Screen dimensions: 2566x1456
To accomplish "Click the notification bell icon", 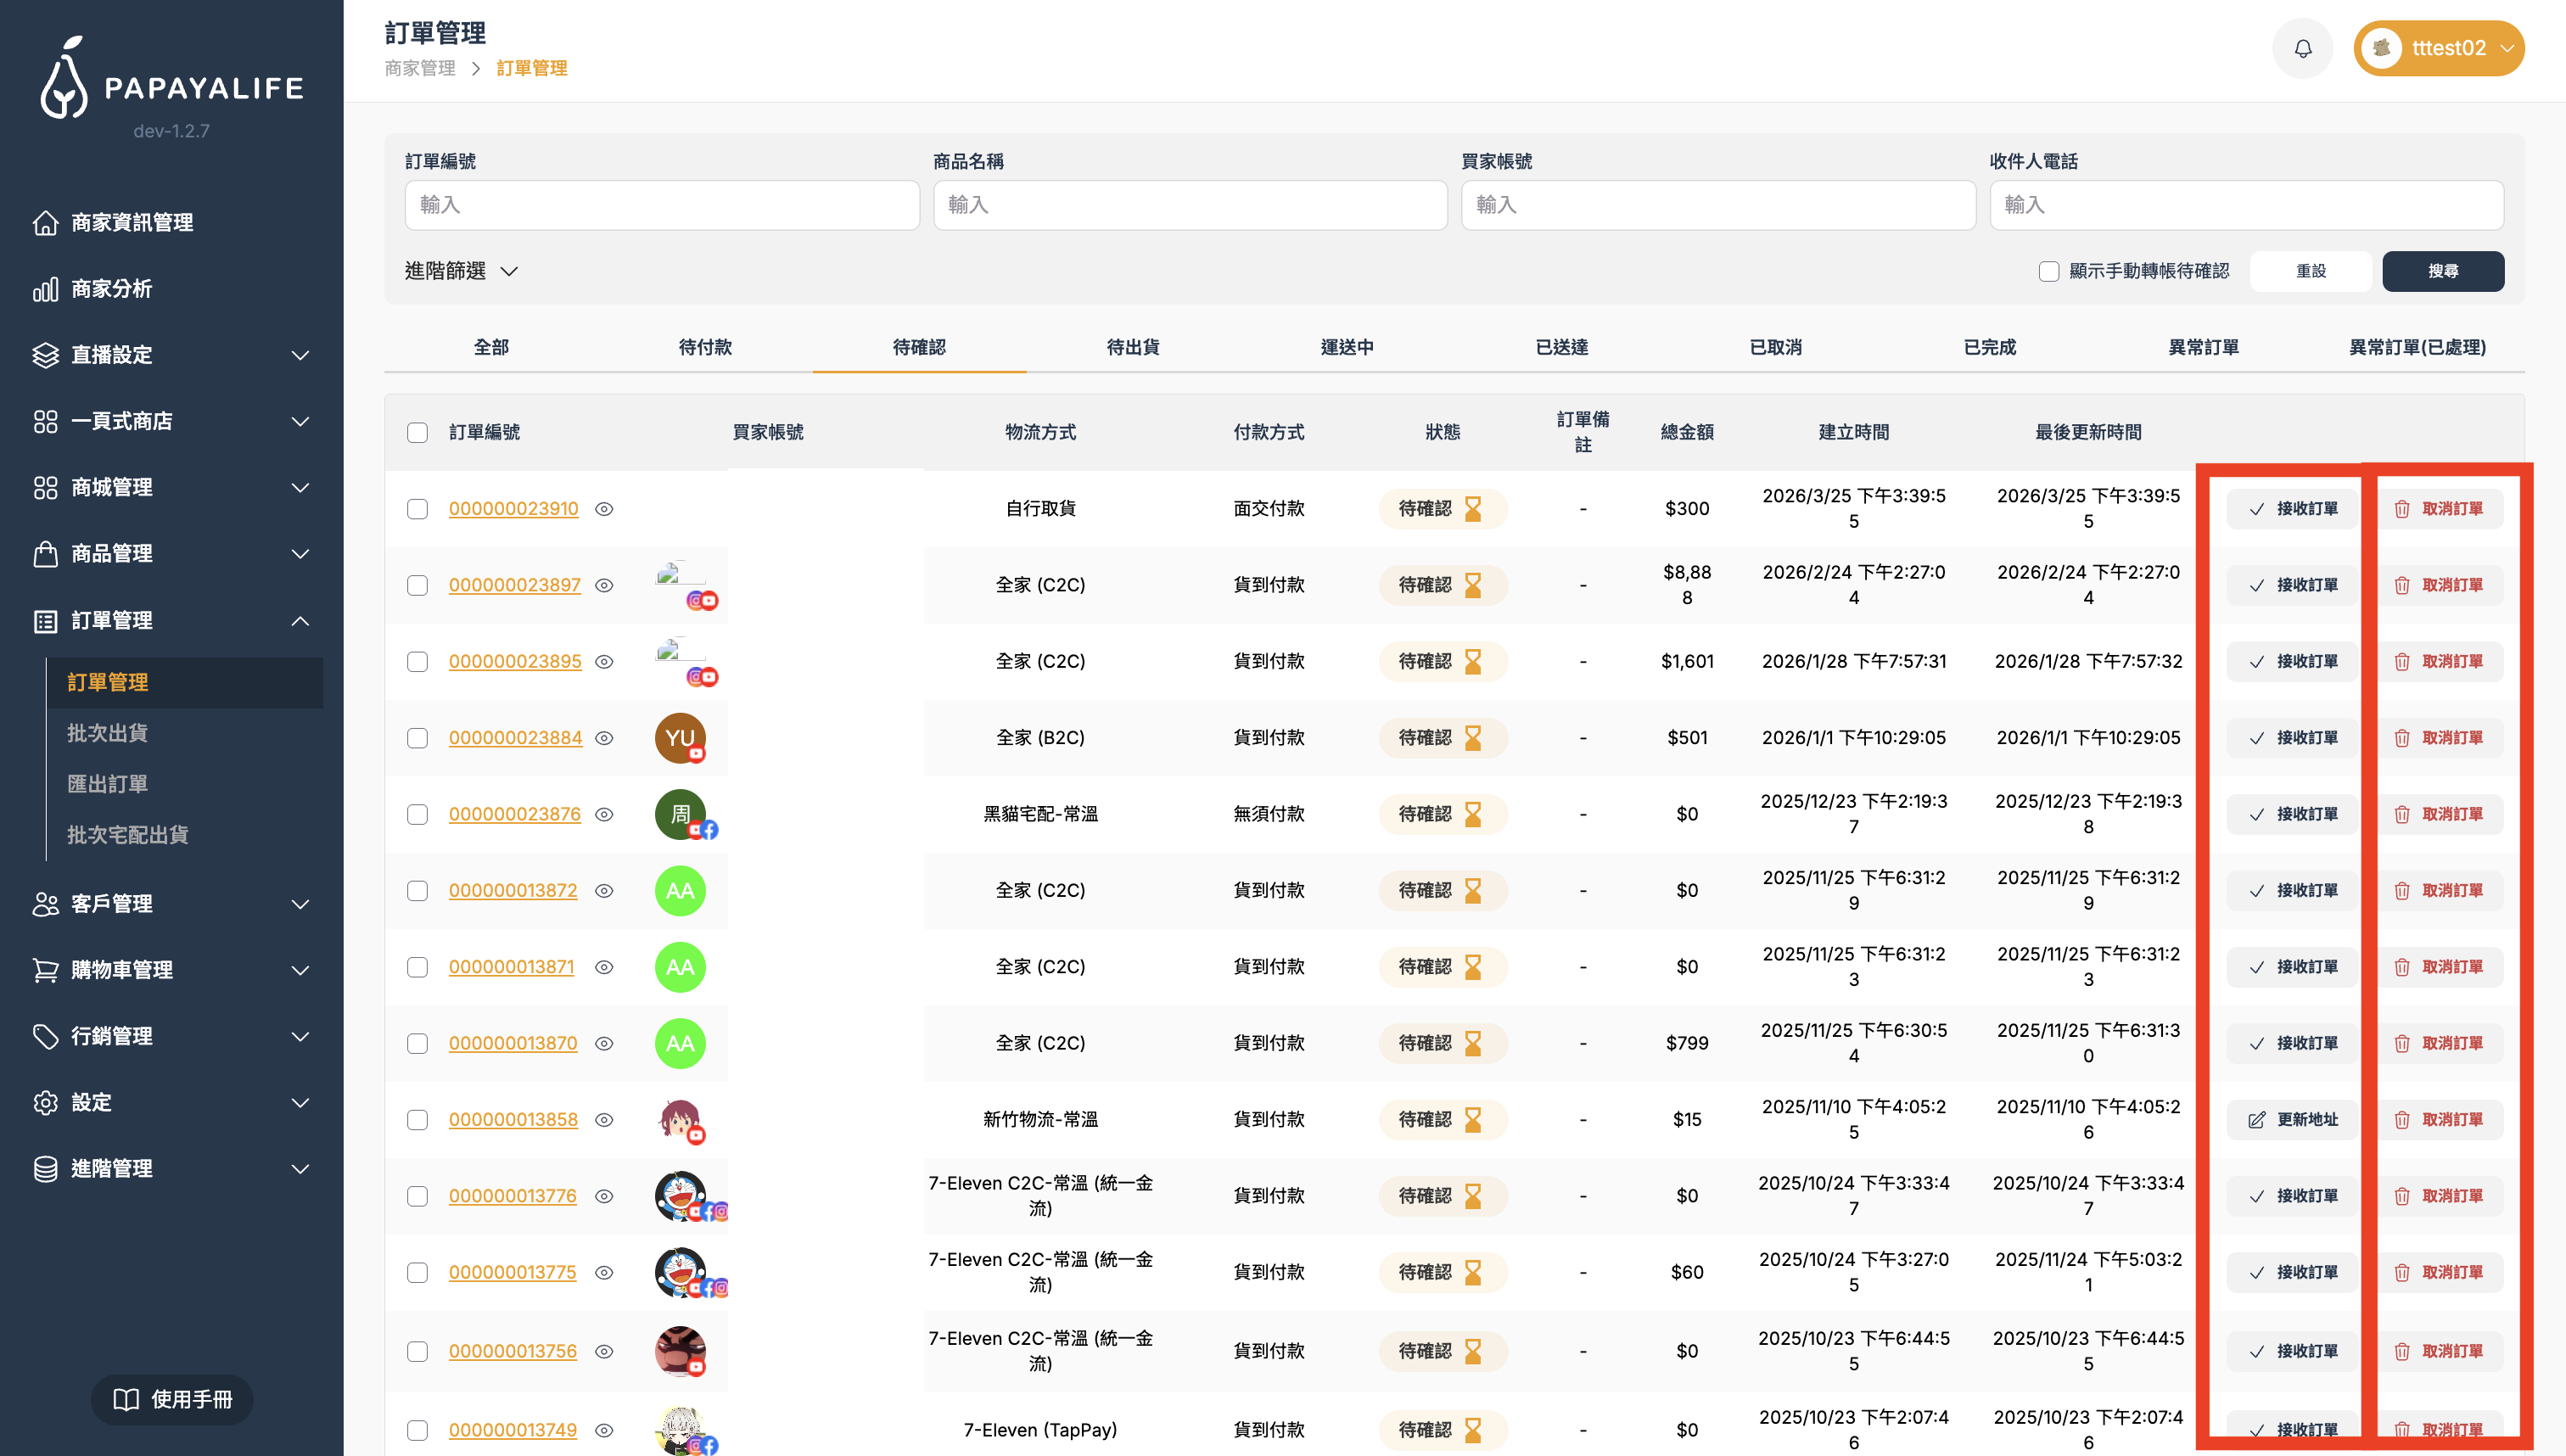I will [x=2302, y=48].
